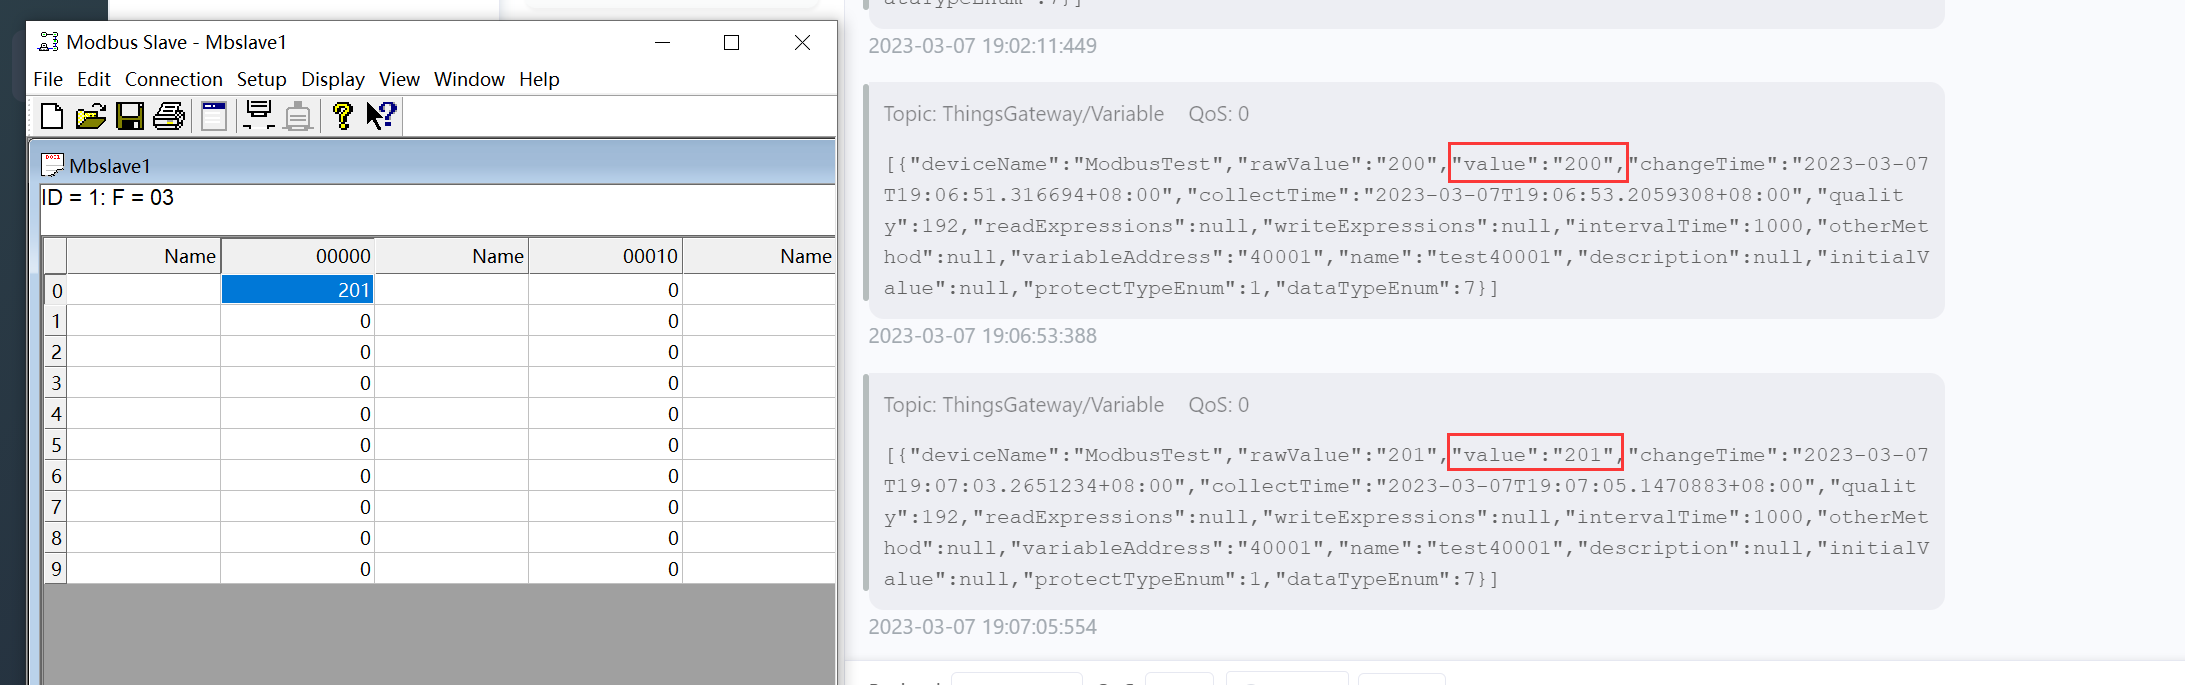Open the File menu

click(48, 79)
